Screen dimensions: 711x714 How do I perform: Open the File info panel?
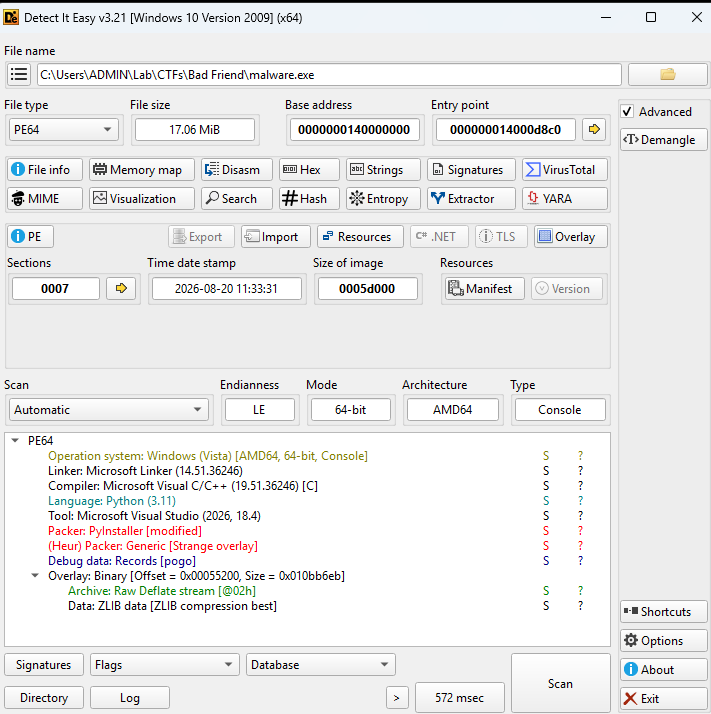coord(45,170)
